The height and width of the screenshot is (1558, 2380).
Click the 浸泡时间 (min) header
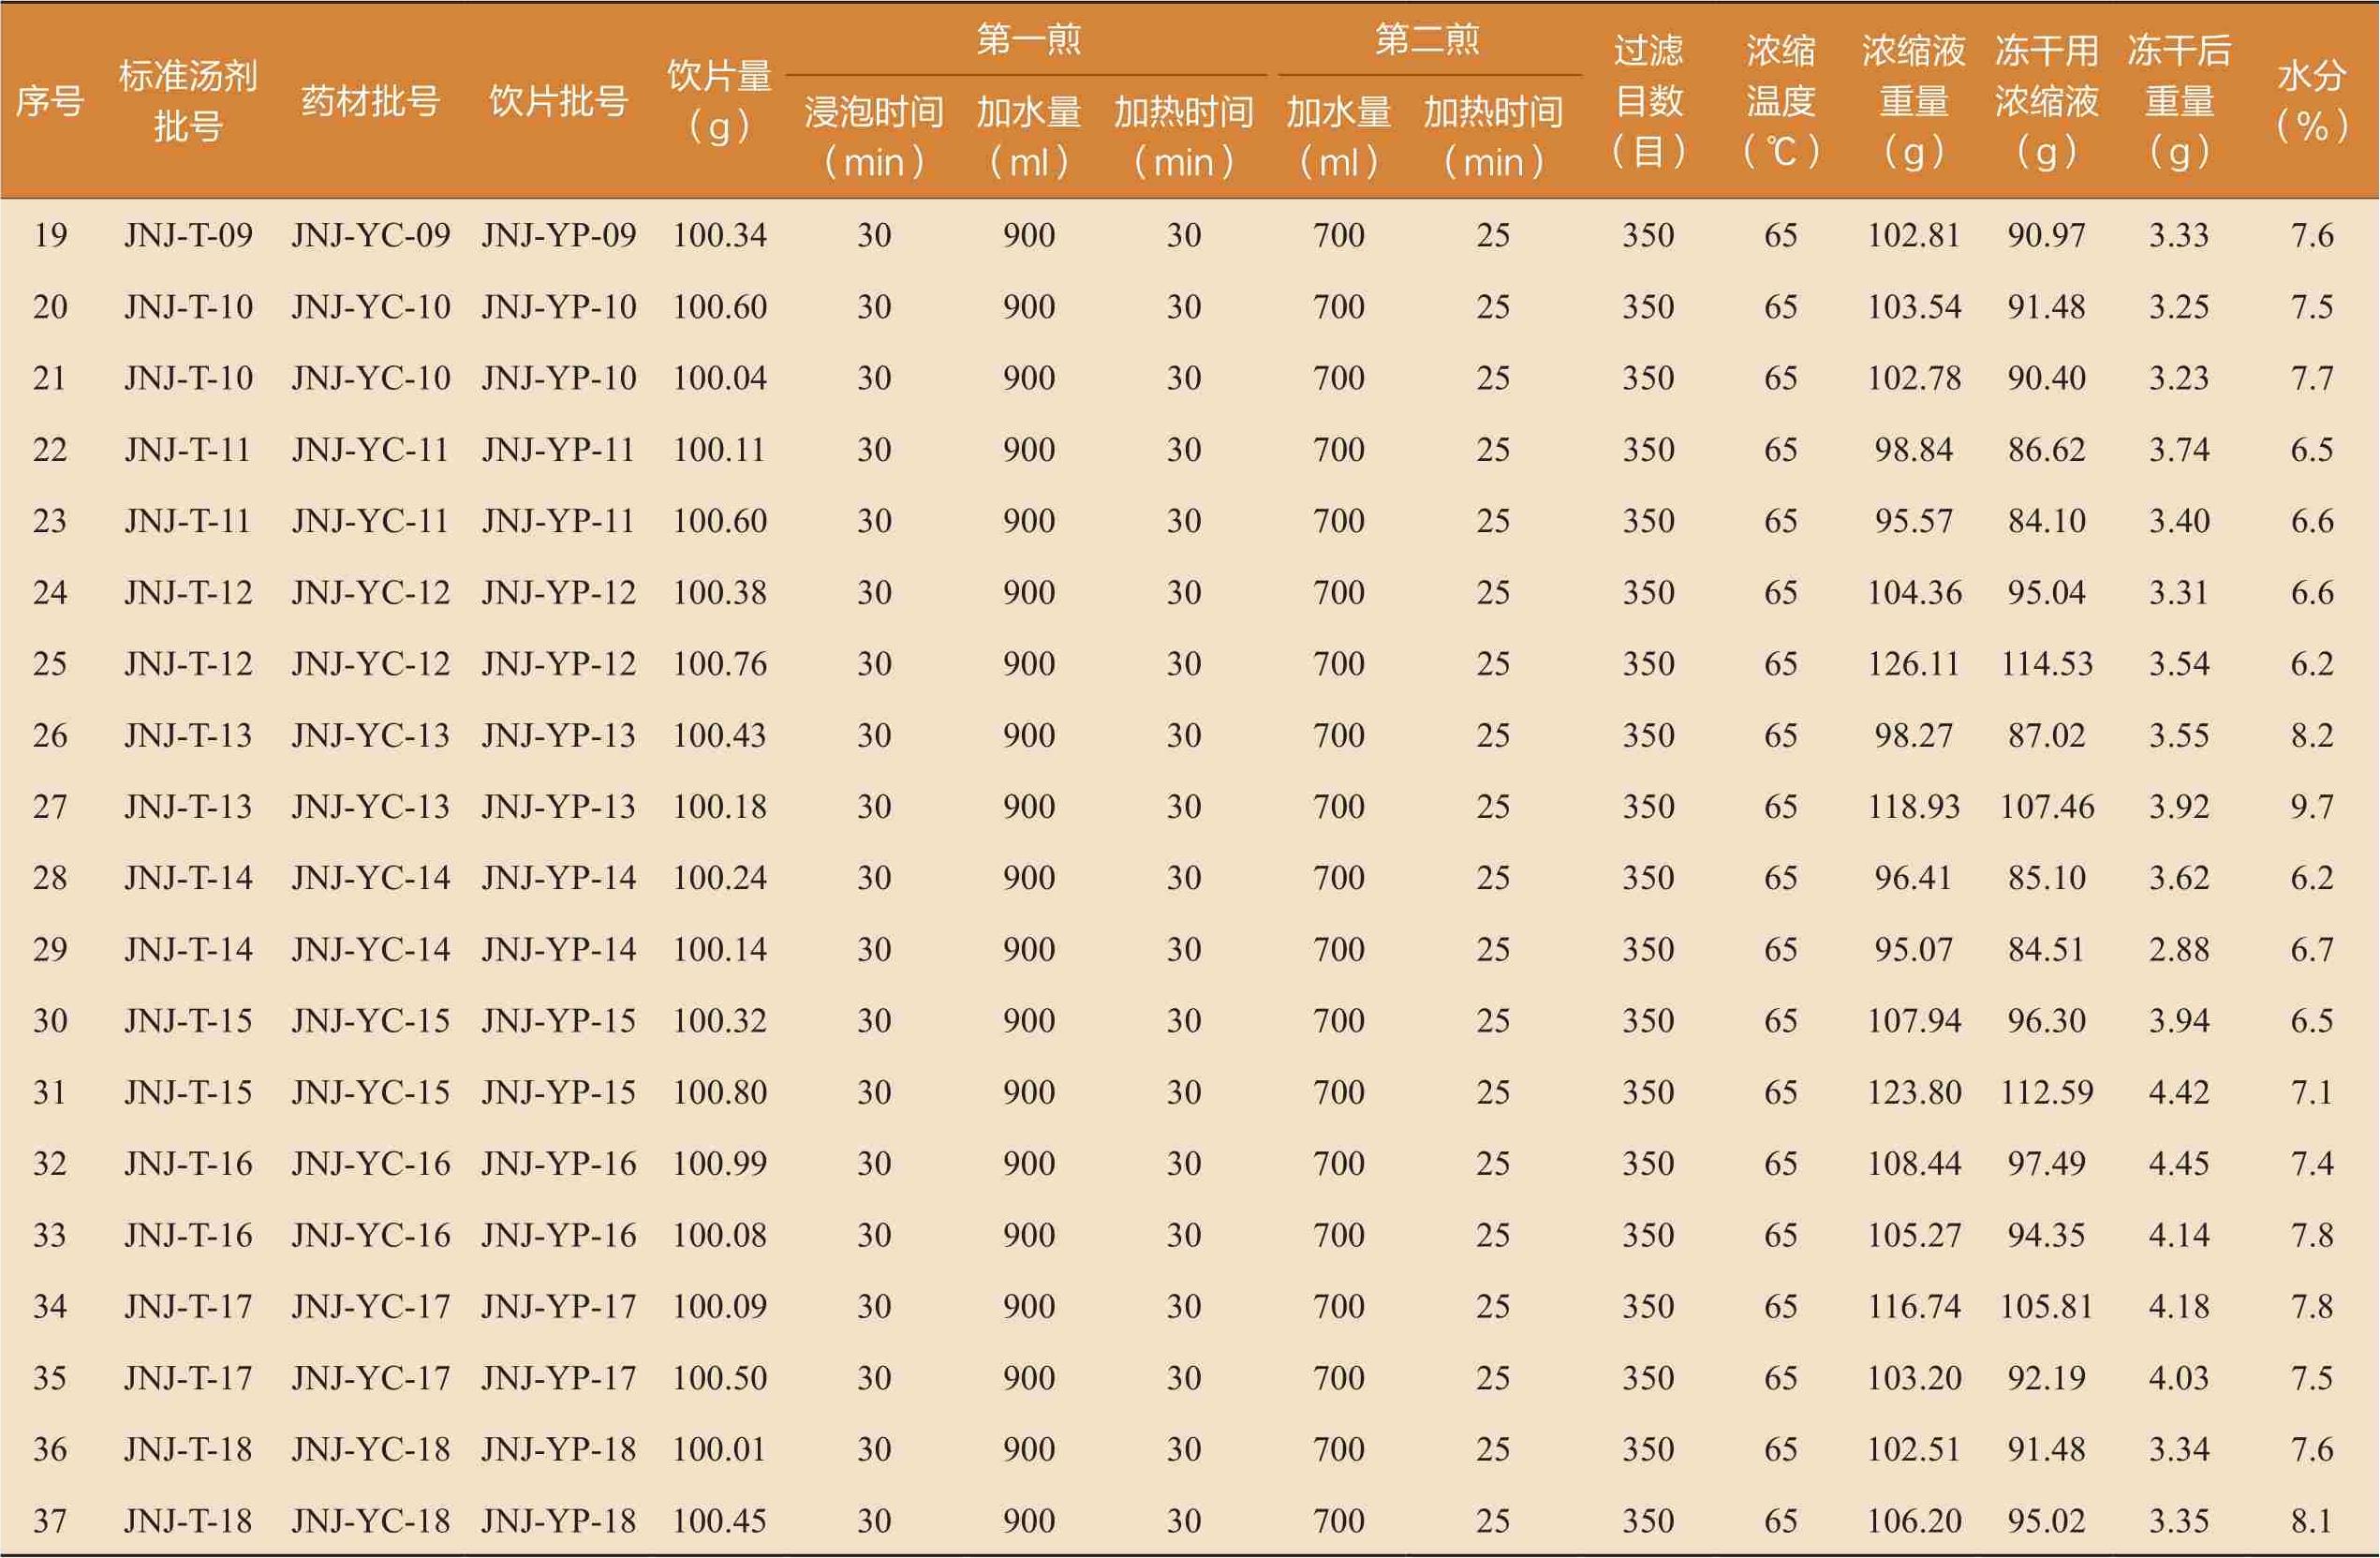click(x=874, y=137)
